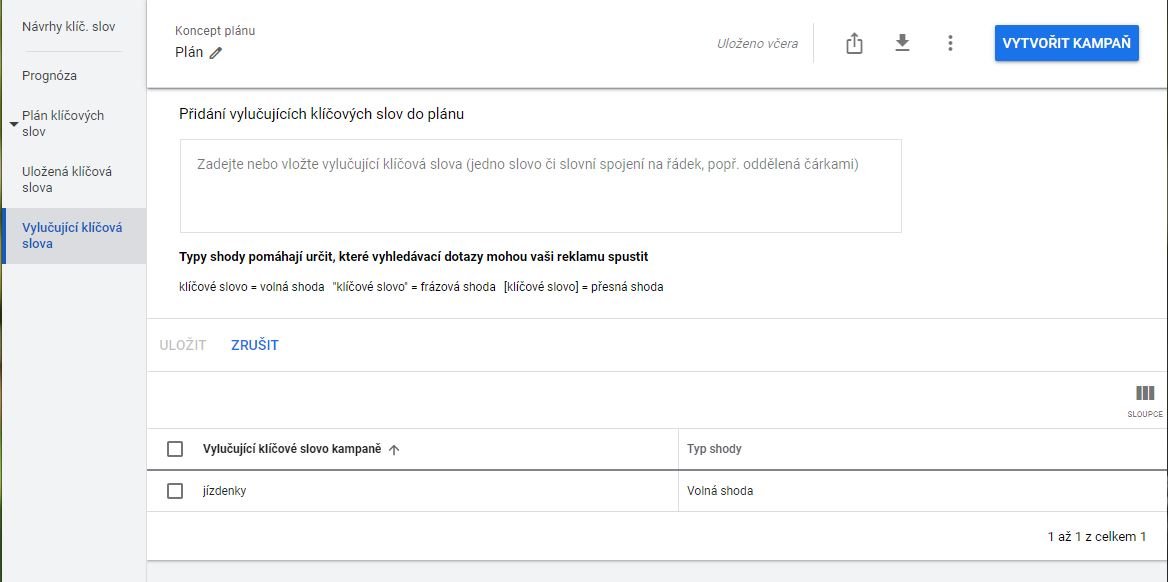Download the plan with the download icon
This screenshot has height=582, width=1168.
coord(902,43)
